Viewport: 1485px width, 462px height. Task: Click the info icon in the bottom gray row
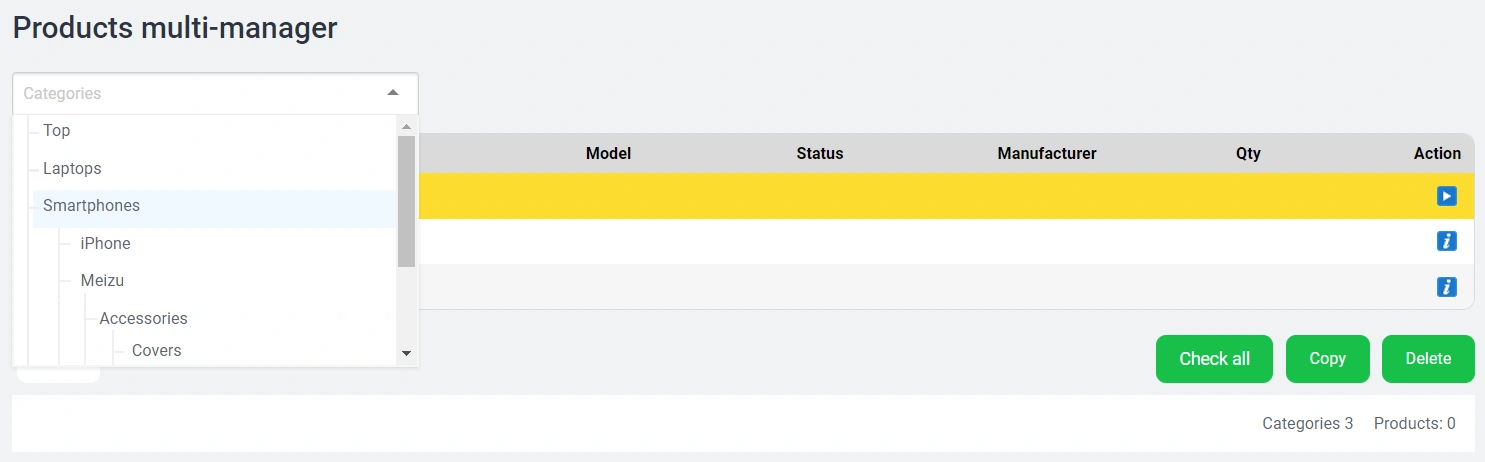[1446, 287]
